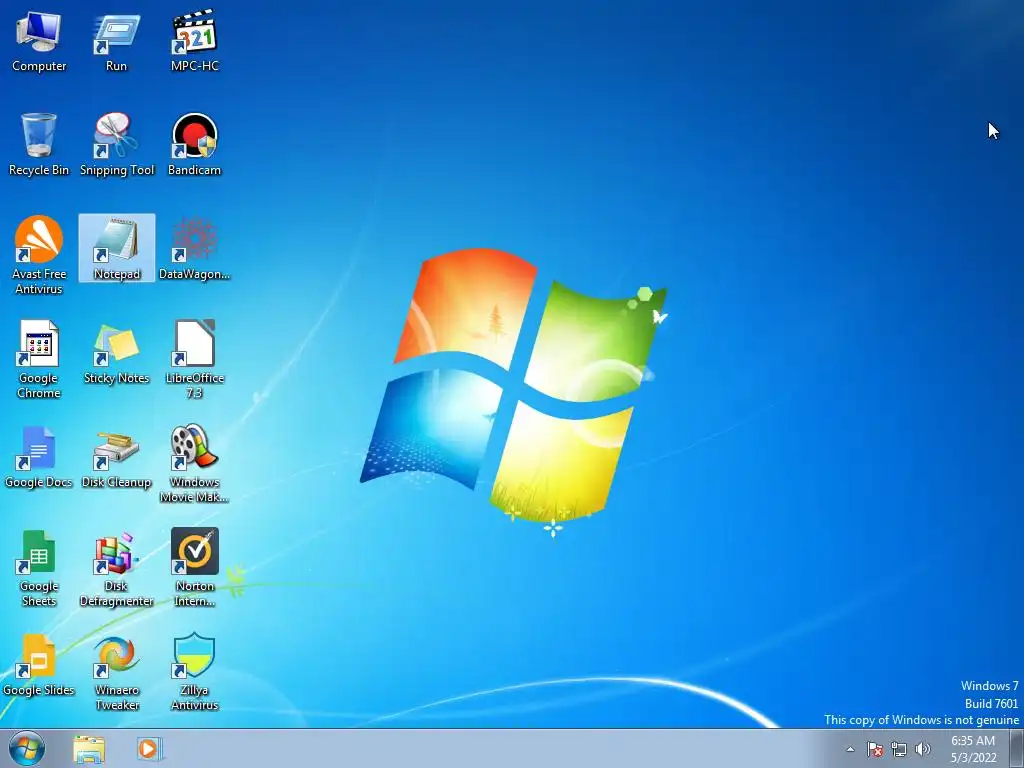Select the Bandicam shortcut icon
The image size is (1024, 768).
tap(194, 145)
